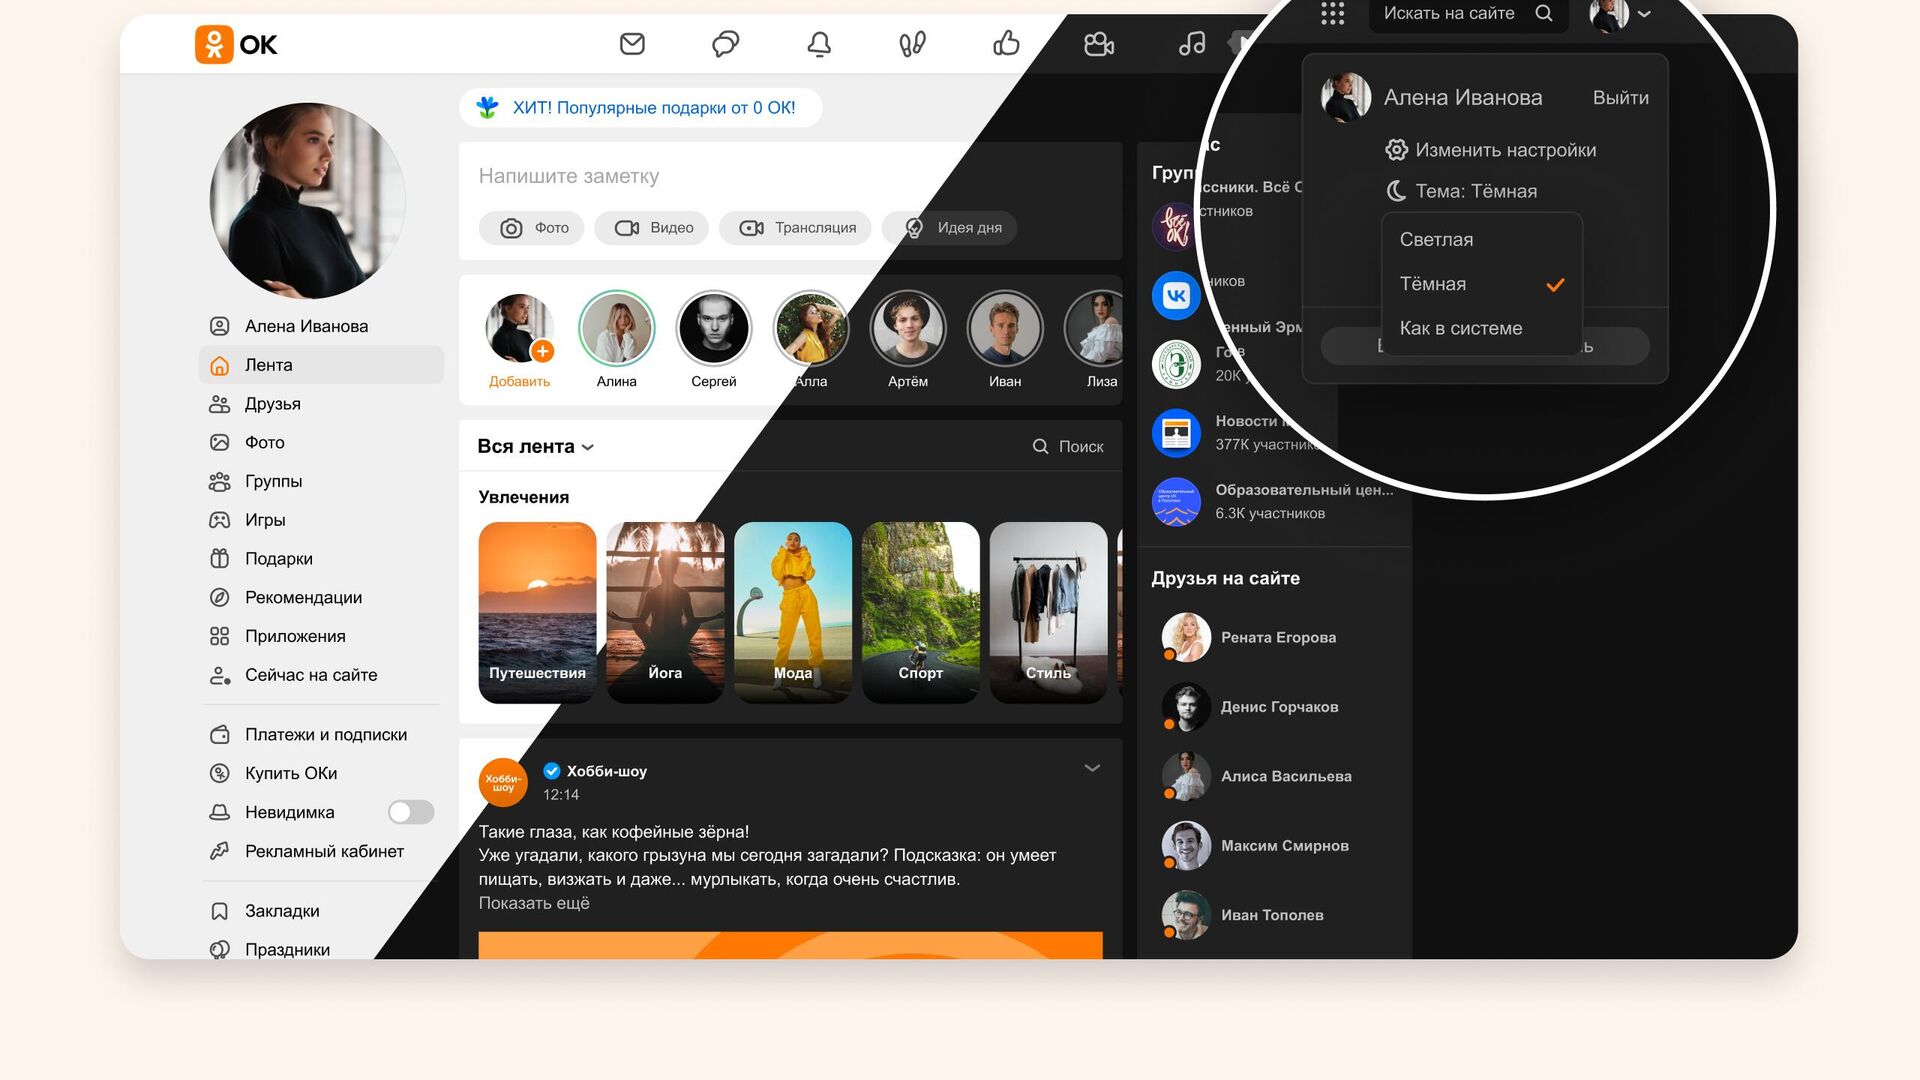Open the services grid dots icon
This screenshot has width=1920, height=1080.
[x=1332, y=13]
